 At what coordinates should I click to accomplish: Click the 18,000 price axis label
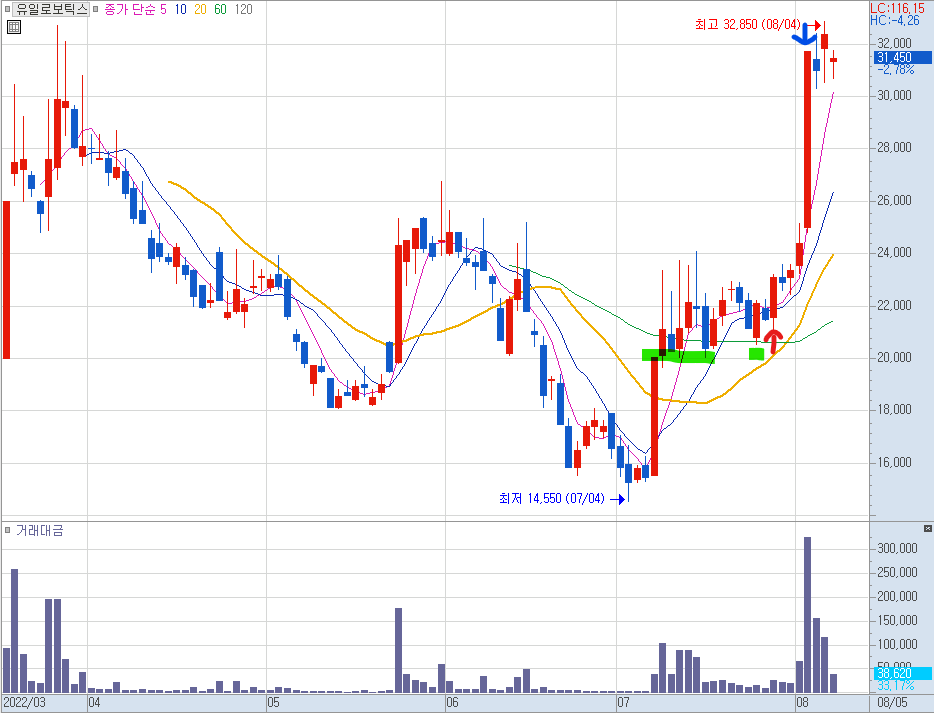894,410
